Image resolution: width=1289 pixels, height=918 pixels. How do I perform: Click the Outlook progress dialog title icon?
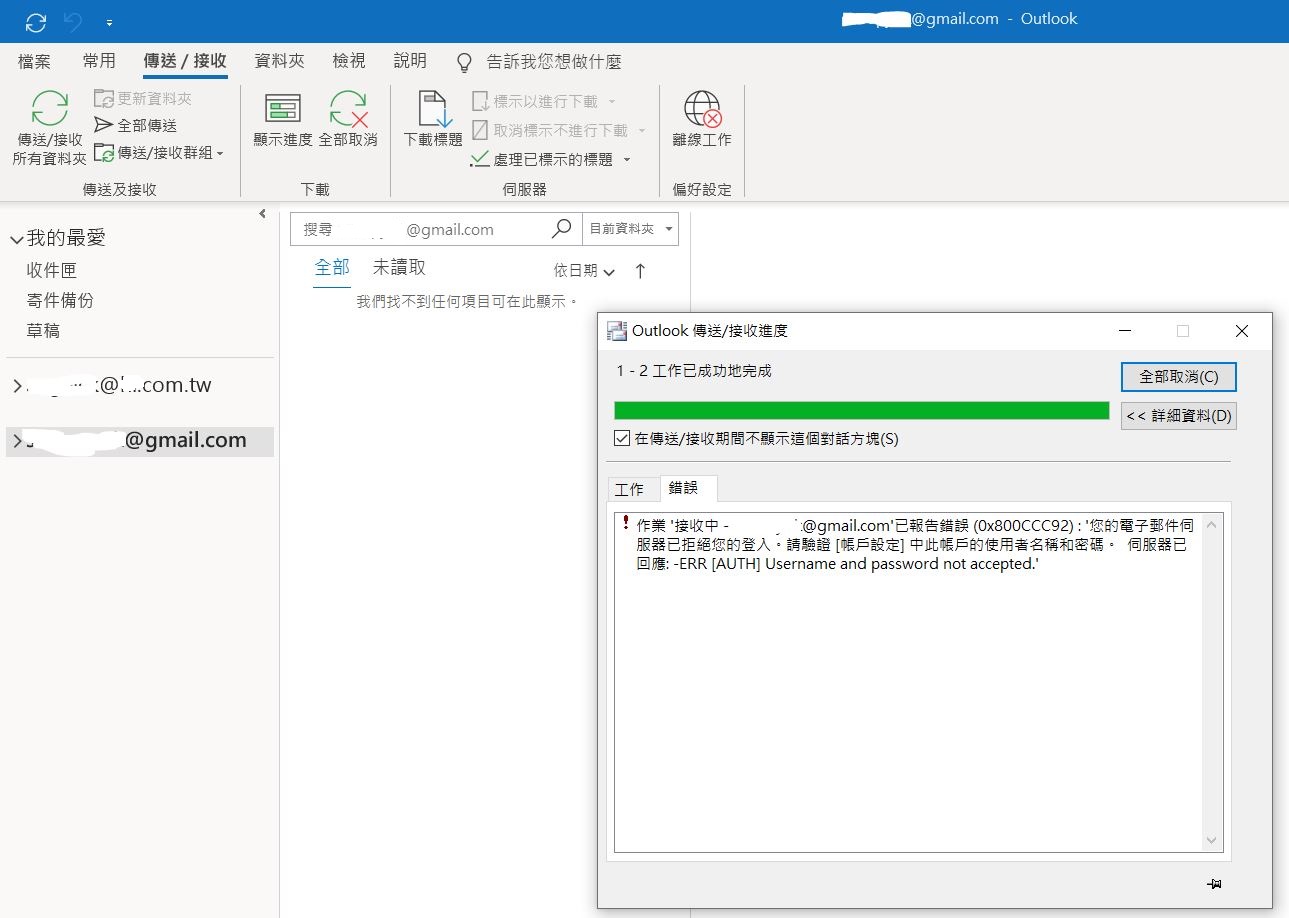click(x=617, y=331)
